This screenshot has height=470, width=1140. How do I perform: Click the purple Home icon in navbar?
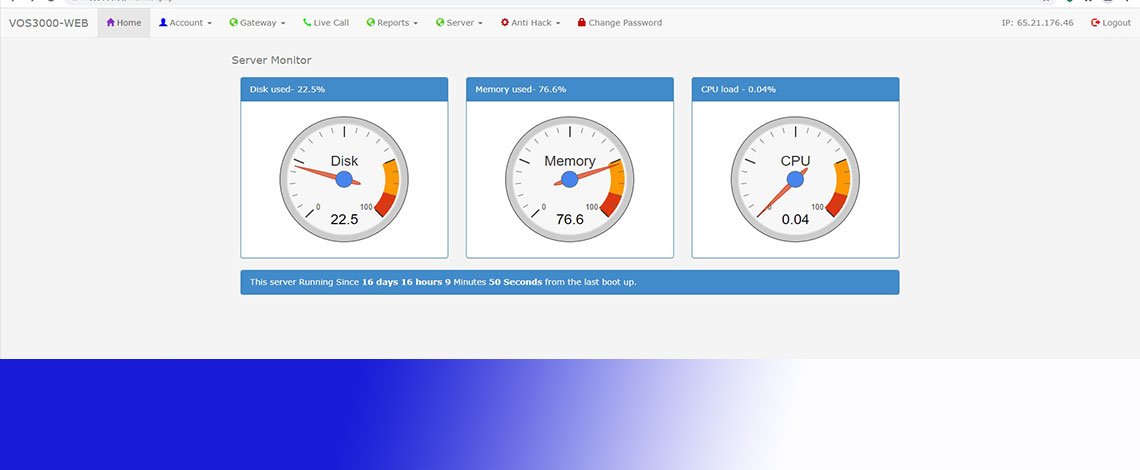click(x=111, y=23)
